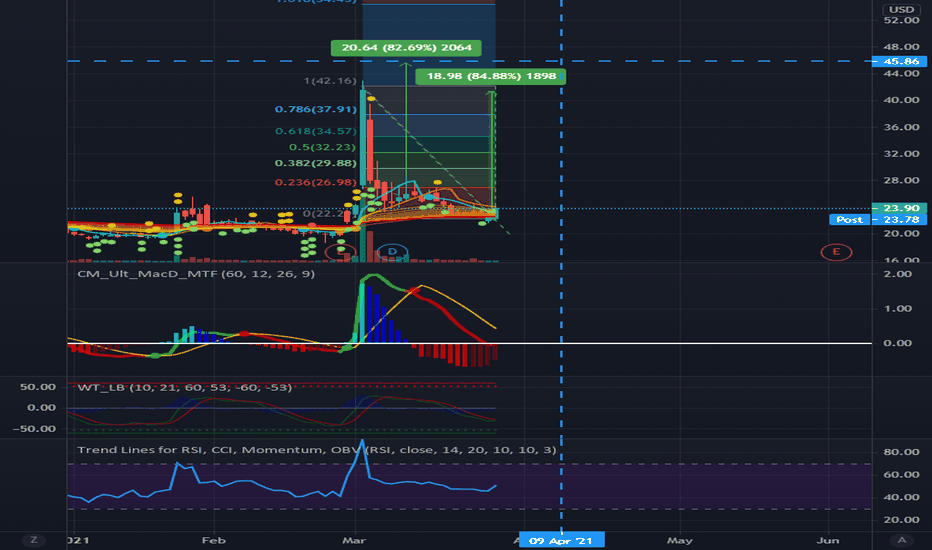Click the Fibonacci 0.236(26.98) level label
Screen dimensions: 932x550
(316, 183)
